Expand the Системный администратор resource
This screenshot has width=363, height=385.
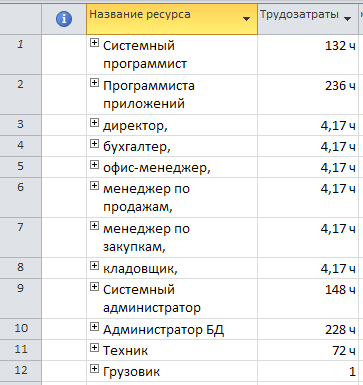click(94, 287)
